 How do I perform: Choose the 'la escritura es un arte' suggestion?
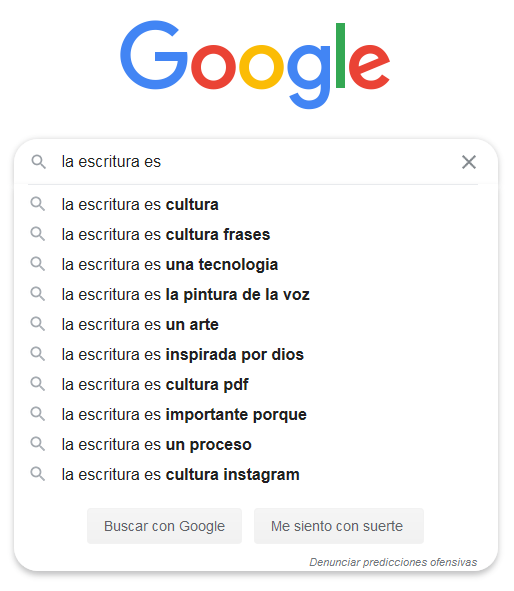click(x=256, y=325)
